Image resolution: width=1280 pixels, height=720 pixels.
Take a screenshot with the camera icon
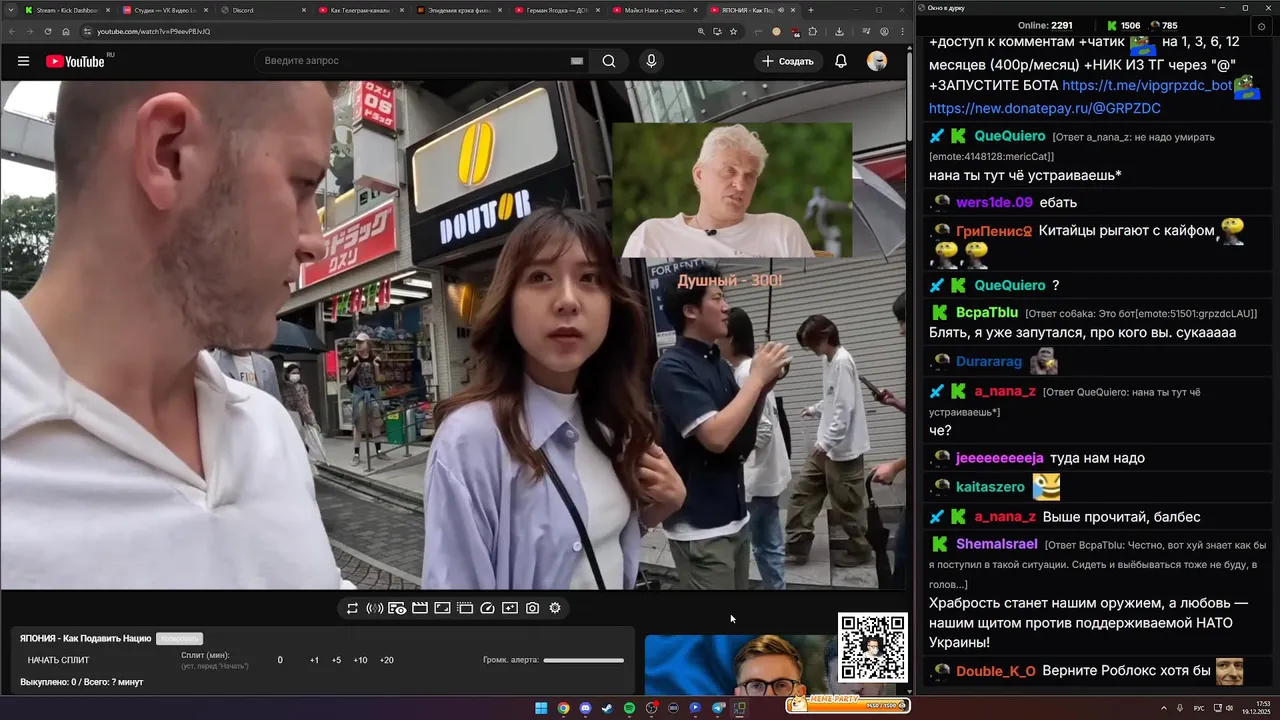(x=532, y=608)
